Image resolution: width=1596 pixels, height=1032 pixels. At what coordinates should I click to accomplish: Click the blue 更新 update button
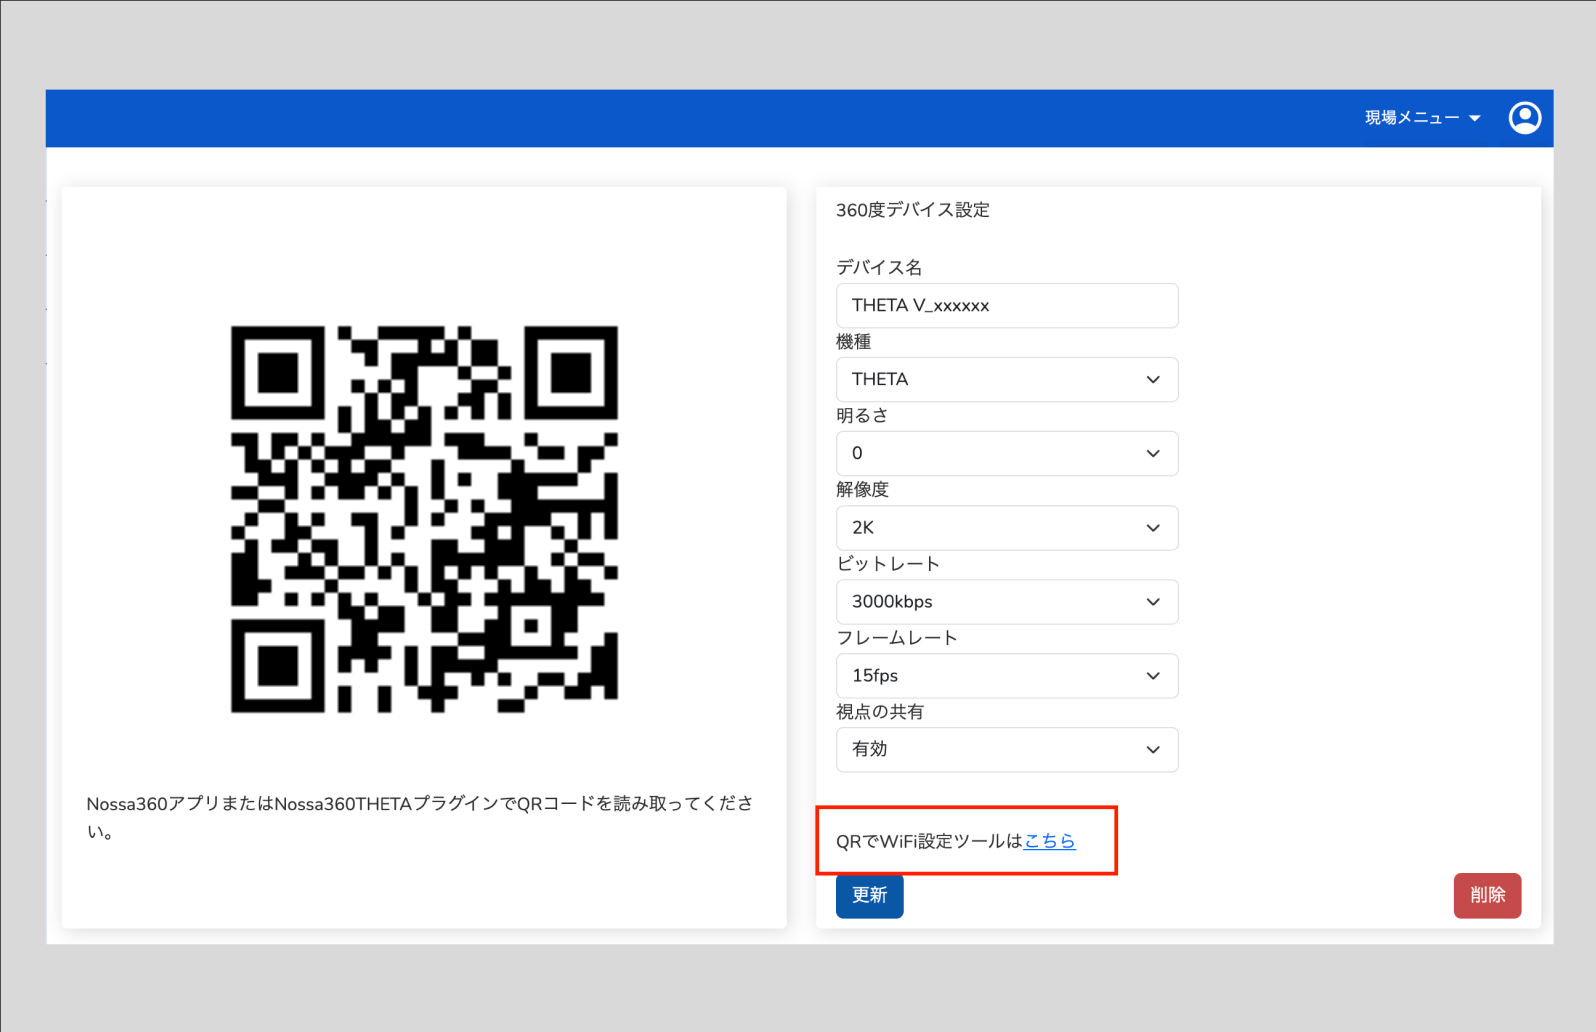point(870,895)
